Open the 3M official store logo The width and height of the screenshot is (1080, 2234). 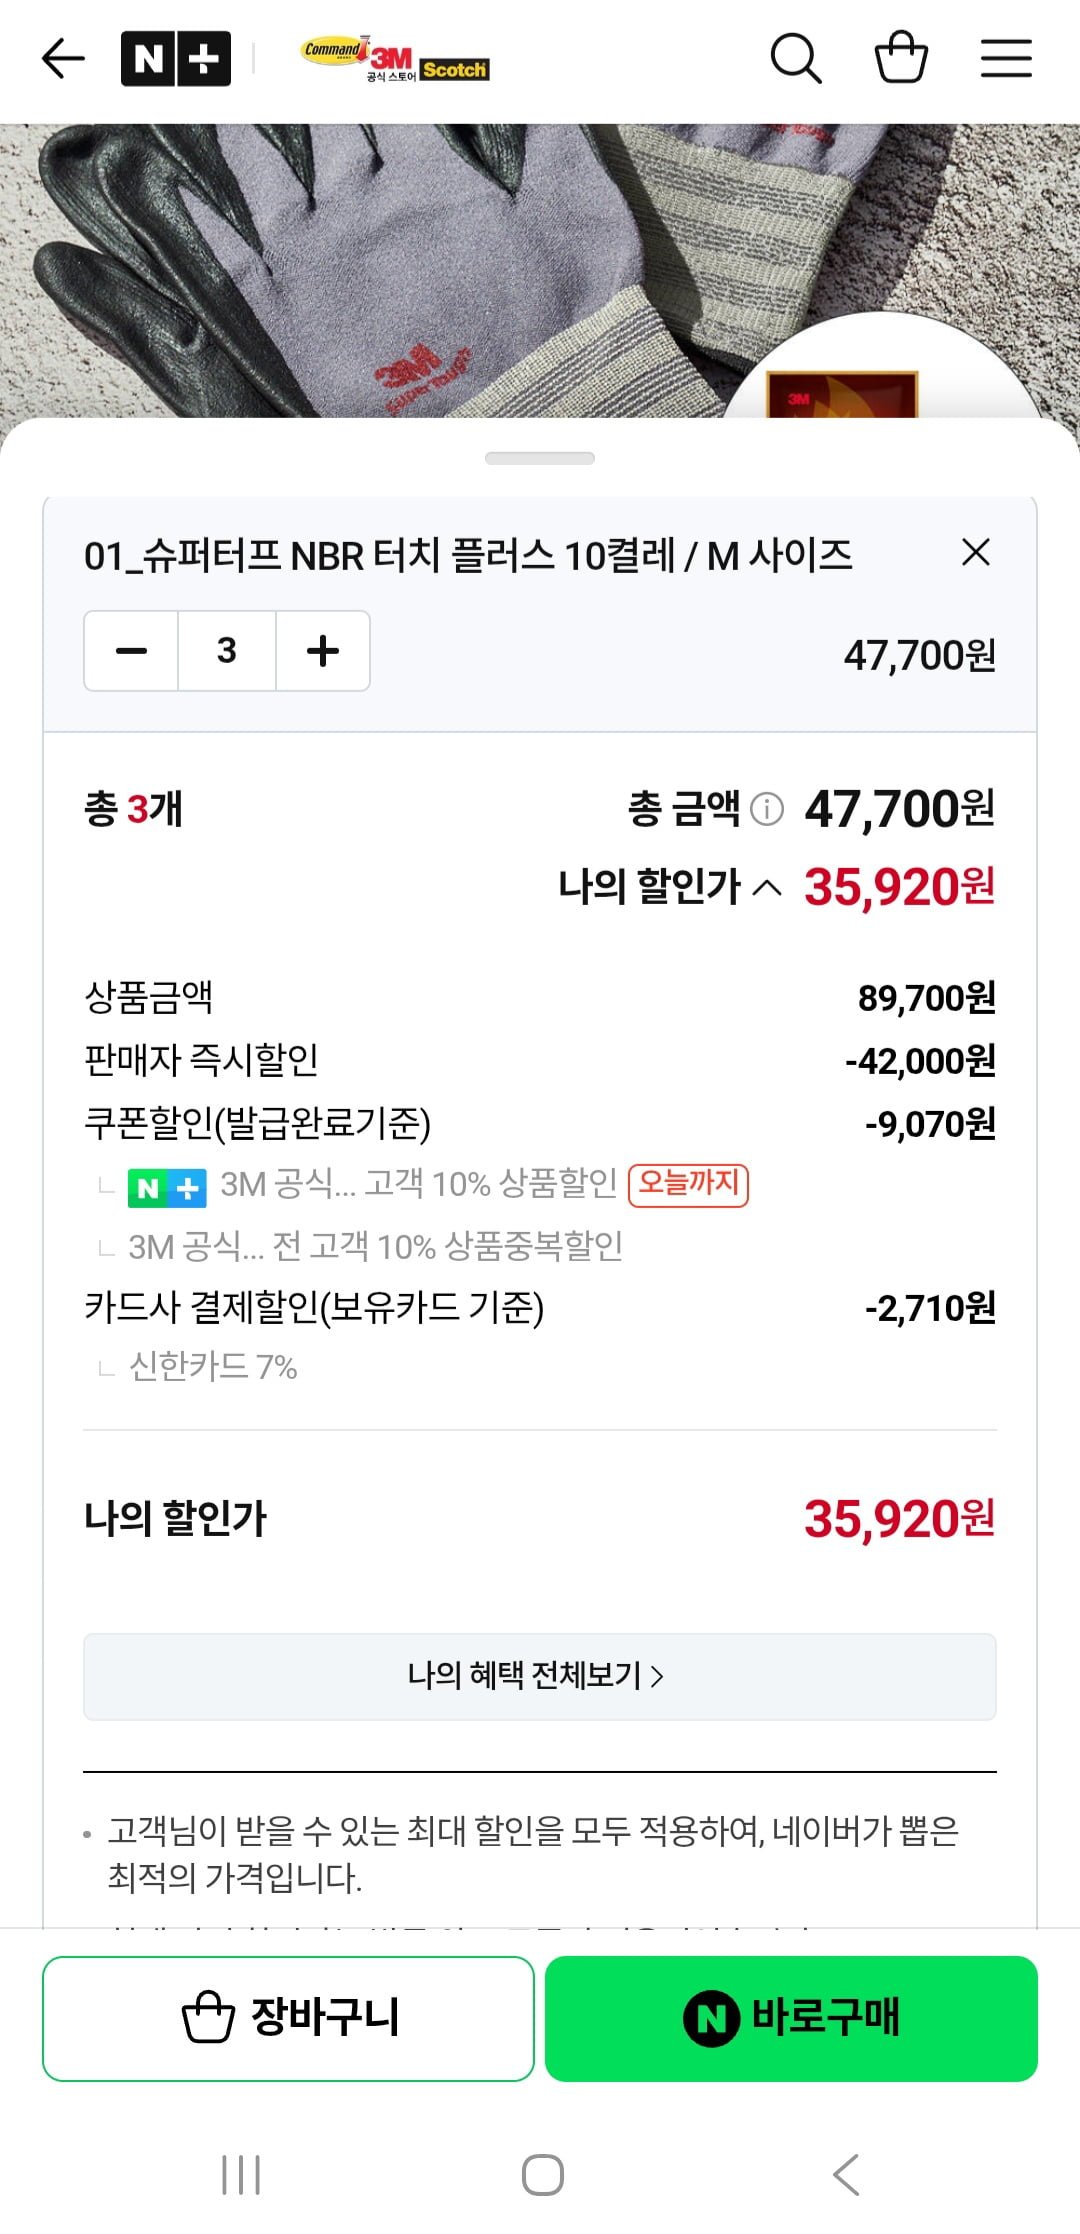[x=395, y=60]
